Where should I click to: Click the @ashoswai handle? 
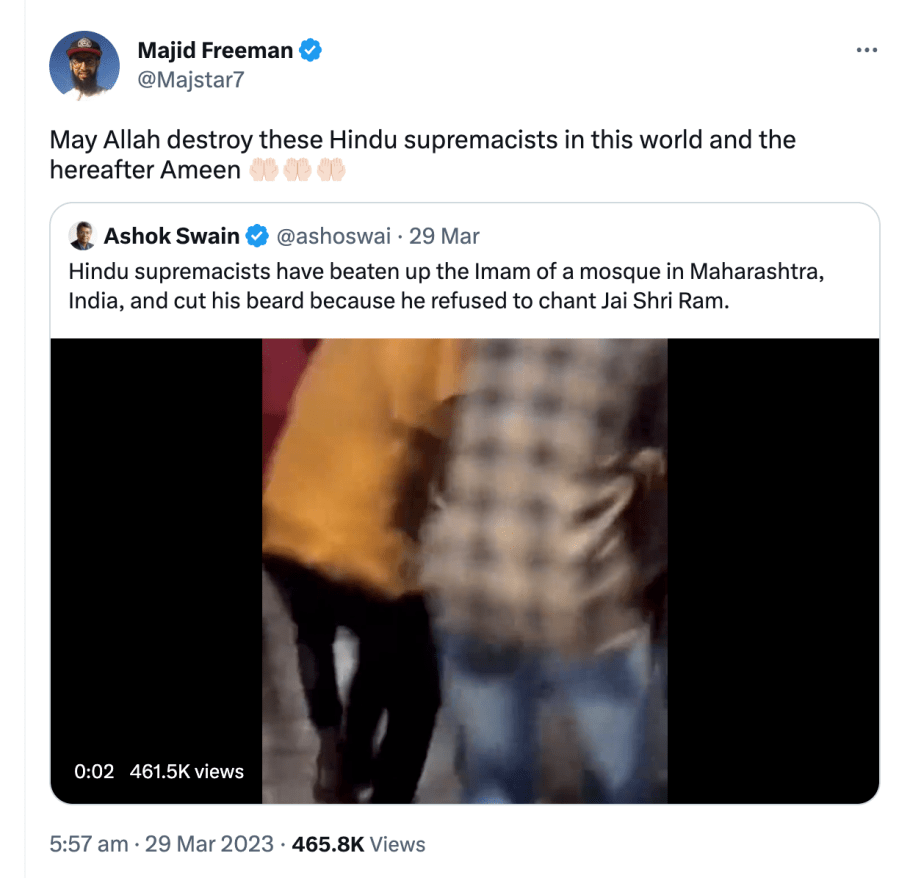(x=334, y=236)
